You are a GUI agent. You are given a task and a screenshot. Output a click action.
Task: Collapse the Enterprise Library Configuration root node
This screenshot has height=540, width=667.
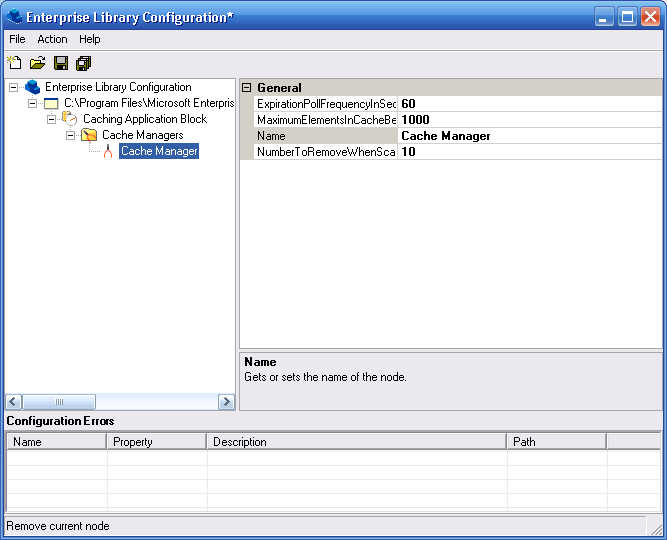(x=13, y=87)
